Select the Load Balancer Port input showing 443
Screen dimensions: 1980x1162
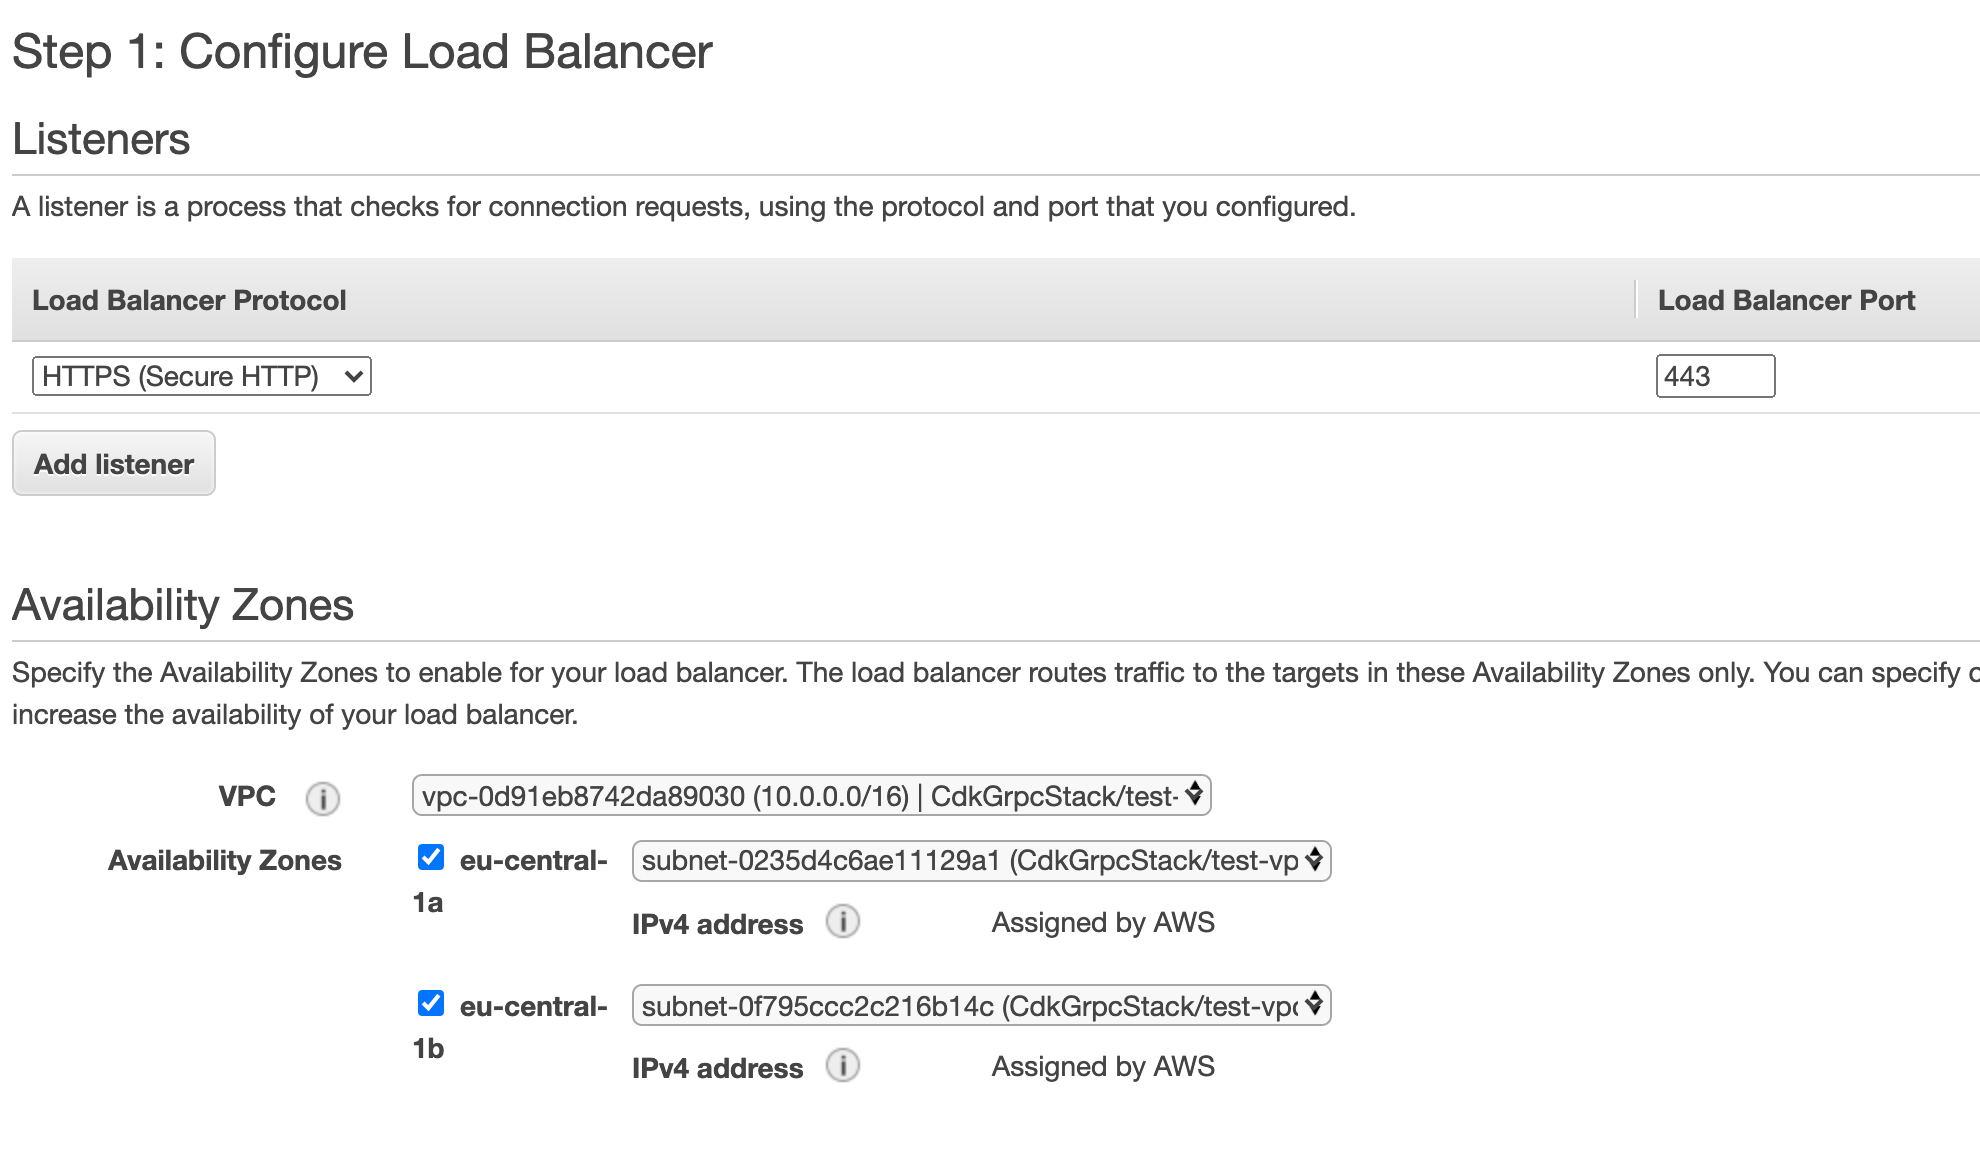click(x=1715, y=376)
